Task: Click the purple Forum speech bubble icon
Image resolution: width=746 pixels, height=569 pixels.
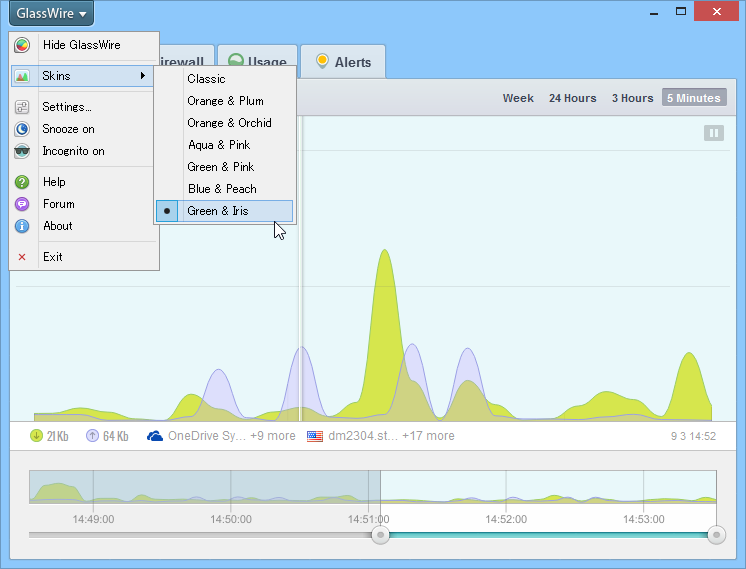Action: pos(22,204)
